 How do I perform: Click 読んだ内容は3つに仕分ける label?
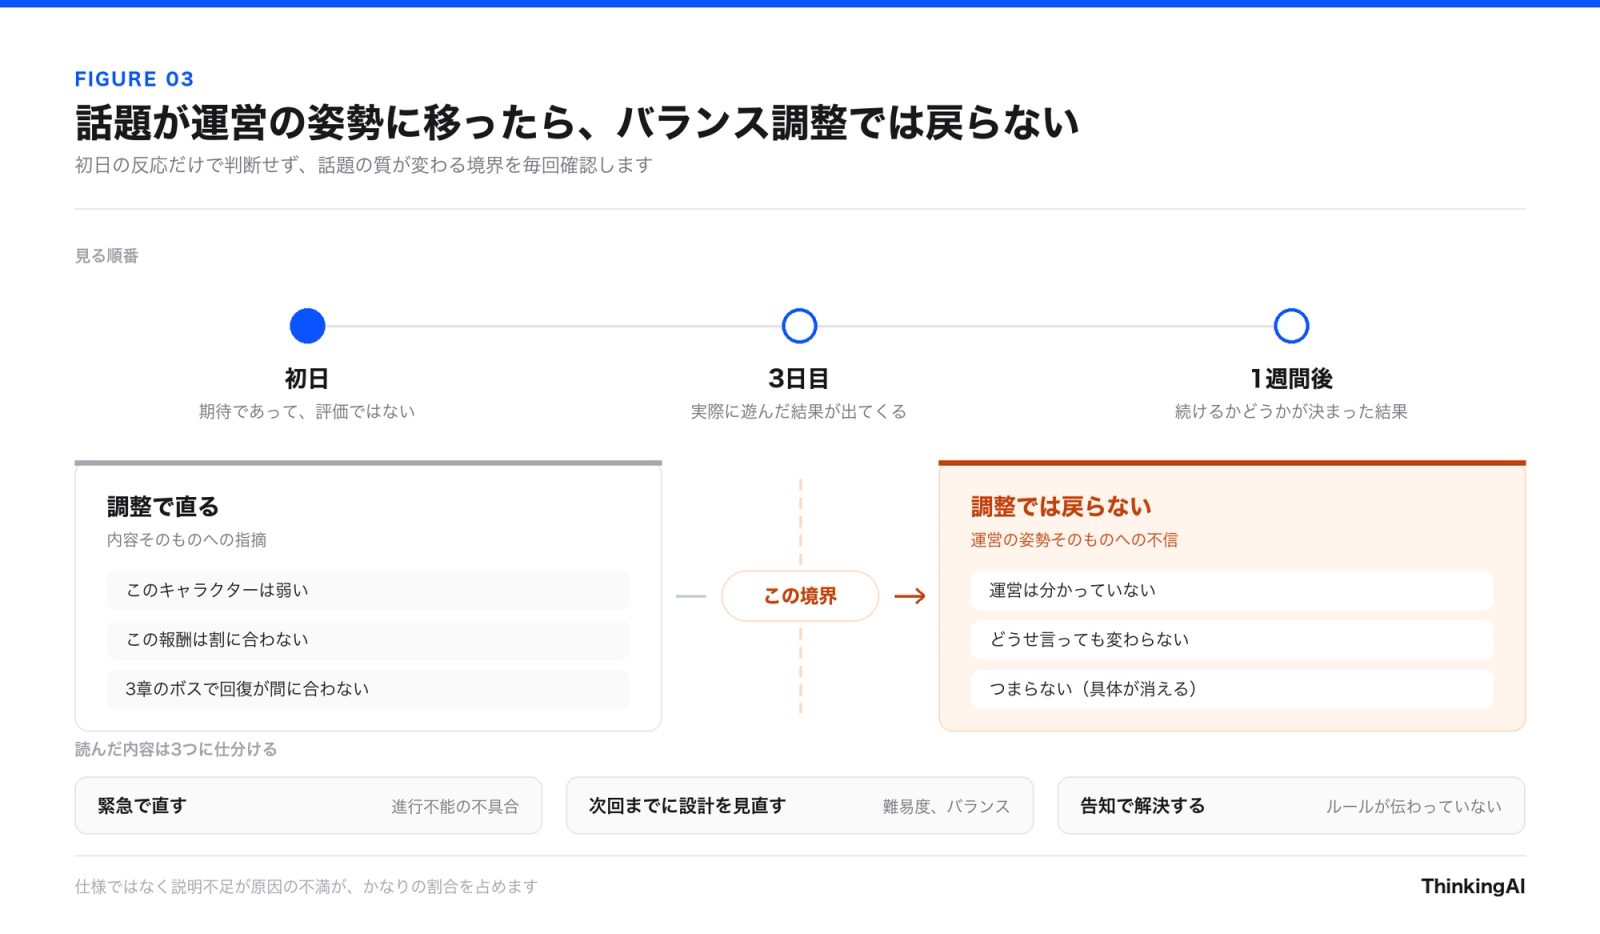click(x=176, y=749)
